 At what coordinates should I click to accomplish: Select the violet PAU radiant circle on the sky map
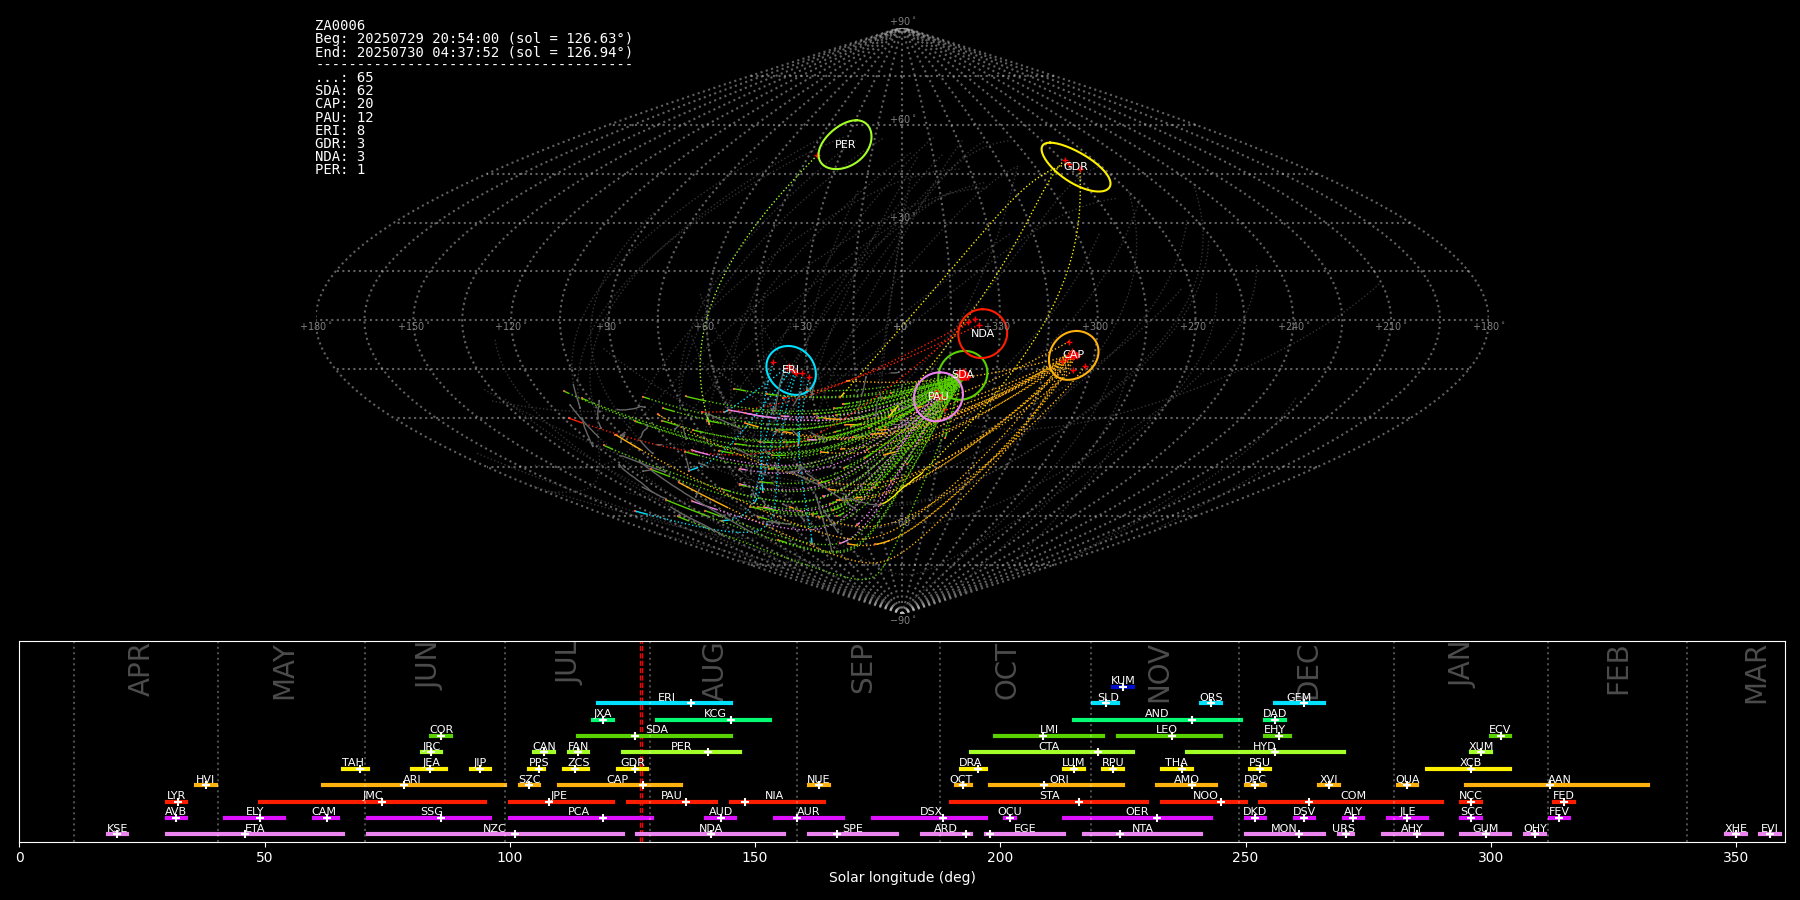click(938, 397)
